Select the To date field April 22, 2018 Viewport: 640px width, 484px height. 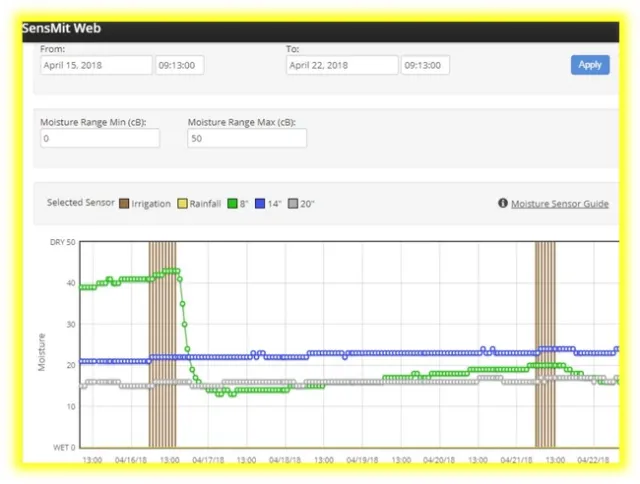[x=342, y=65]
